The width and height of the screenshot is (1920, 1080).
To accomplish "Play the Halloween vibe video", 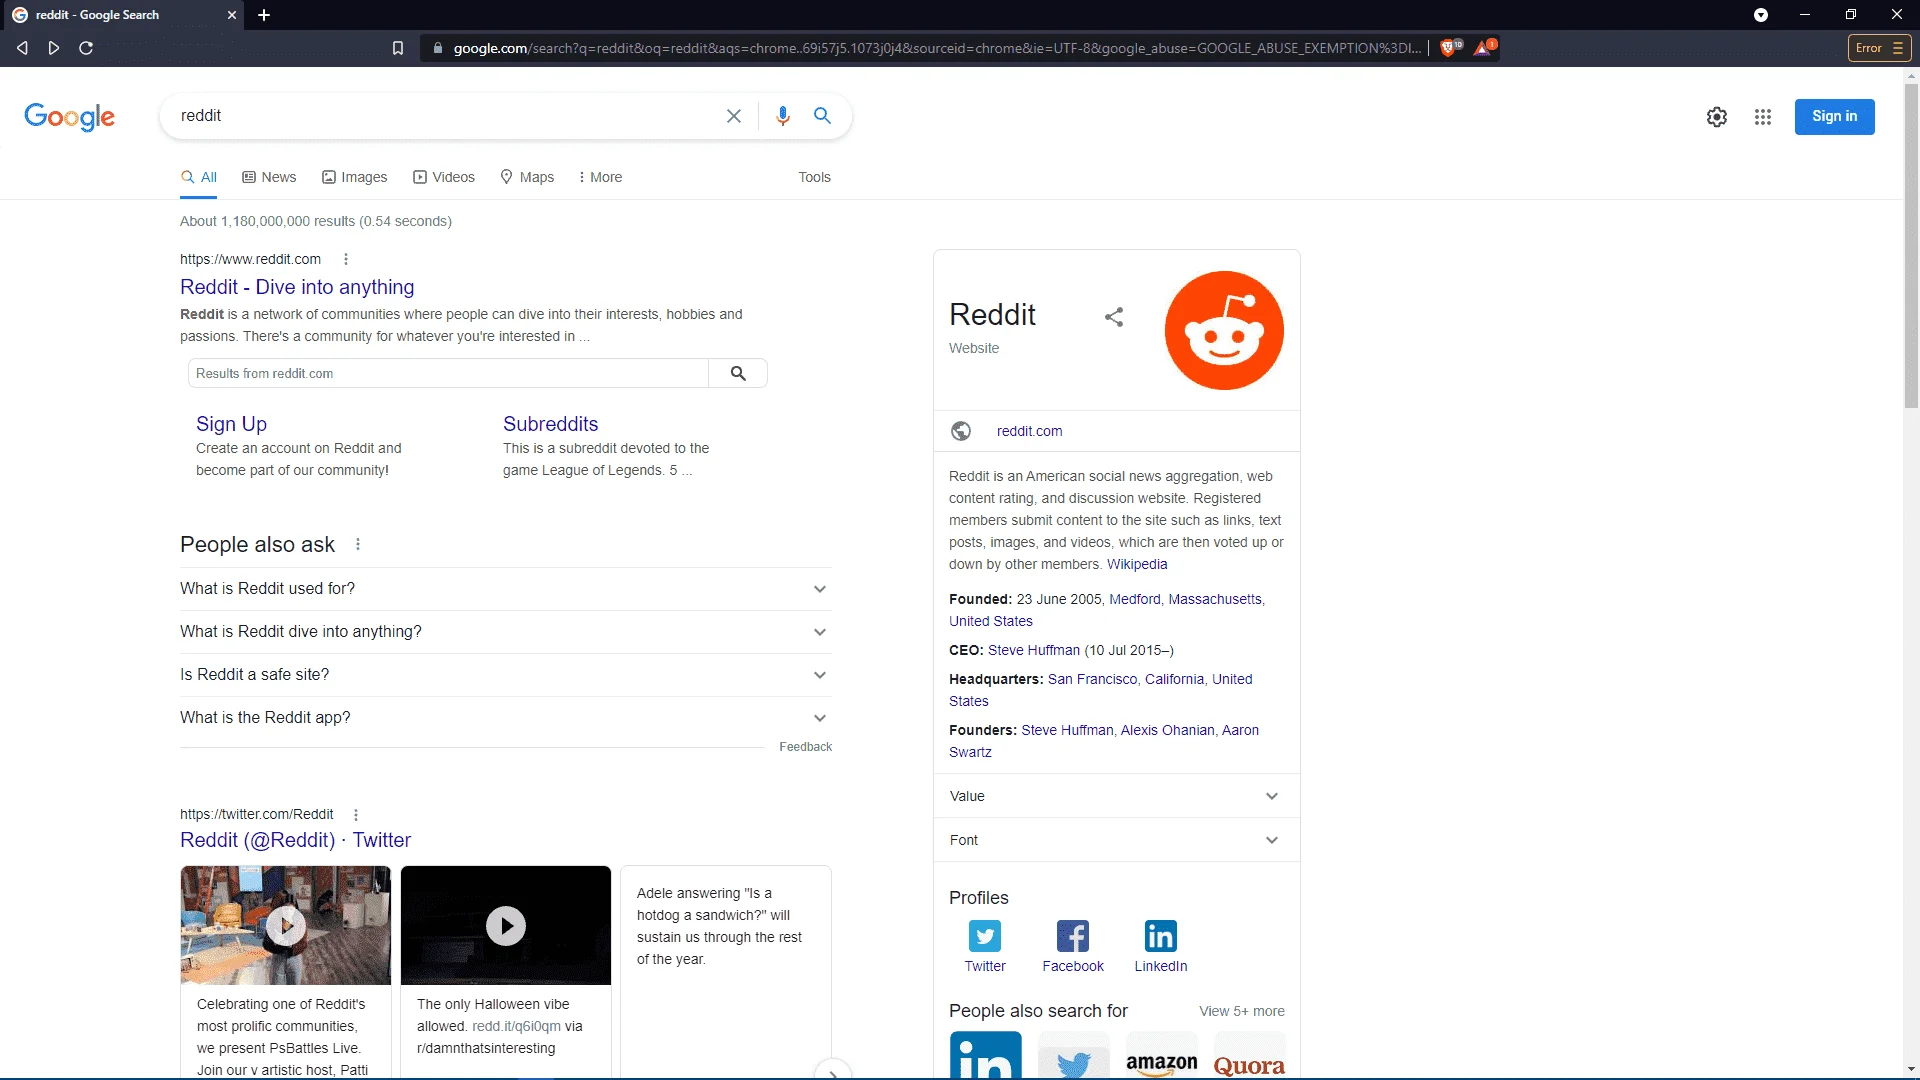I will click(506, 926).
